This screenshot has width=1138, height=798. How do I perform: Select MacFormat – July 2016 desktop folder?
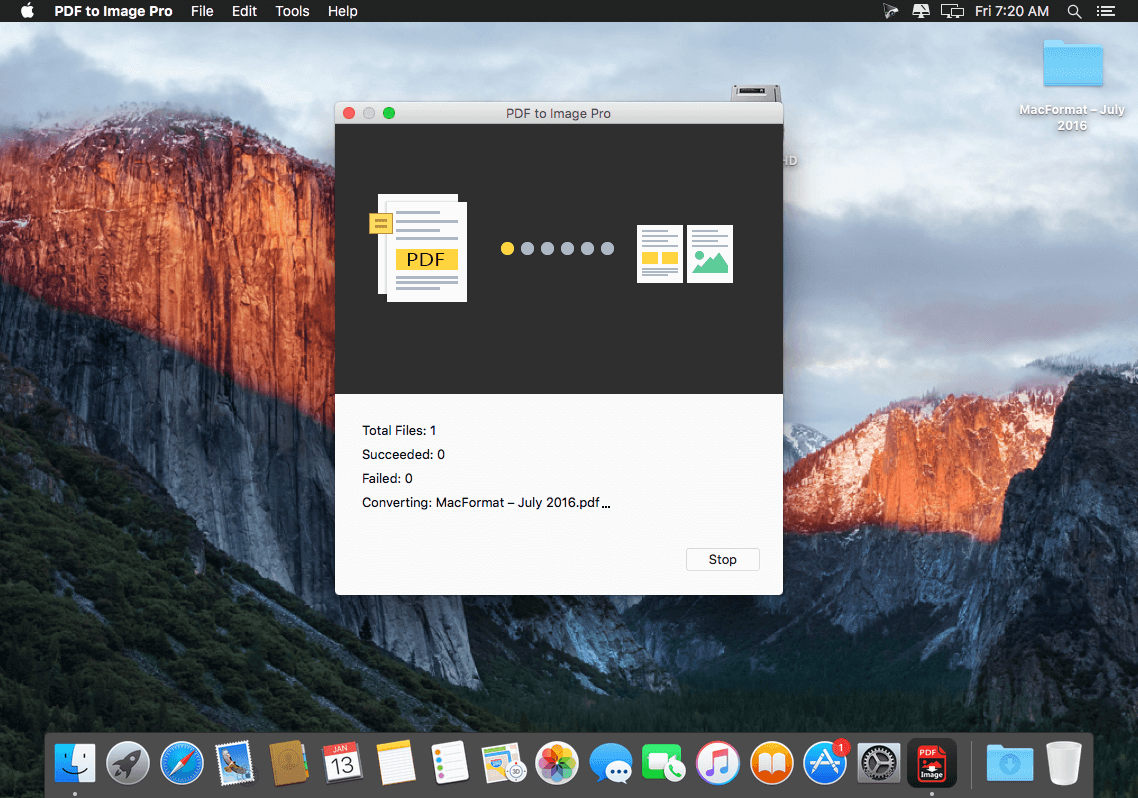(1072, 86)
